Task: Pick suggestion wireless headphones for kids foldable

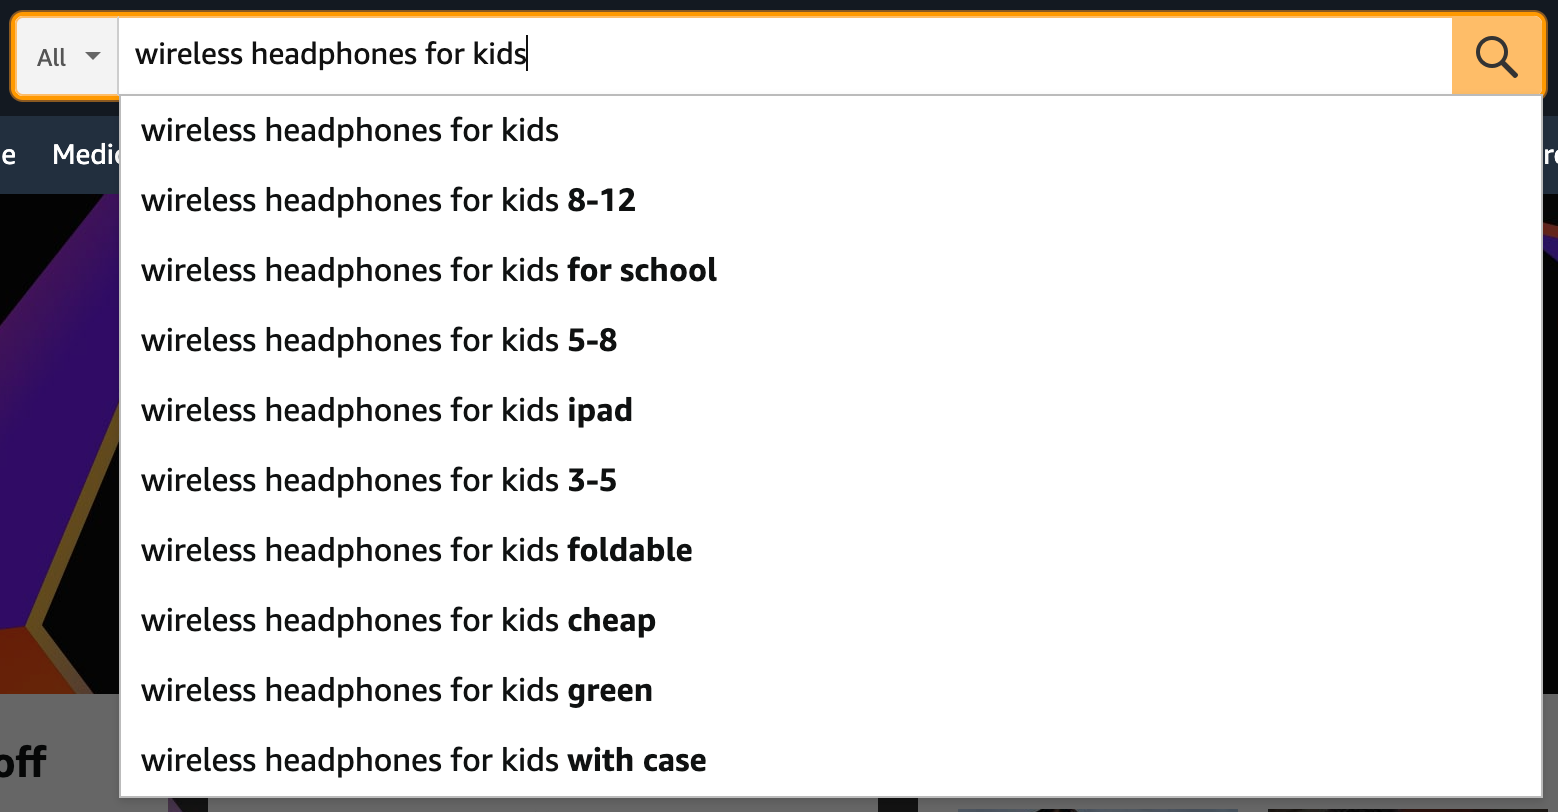Action: click(416, 550)
